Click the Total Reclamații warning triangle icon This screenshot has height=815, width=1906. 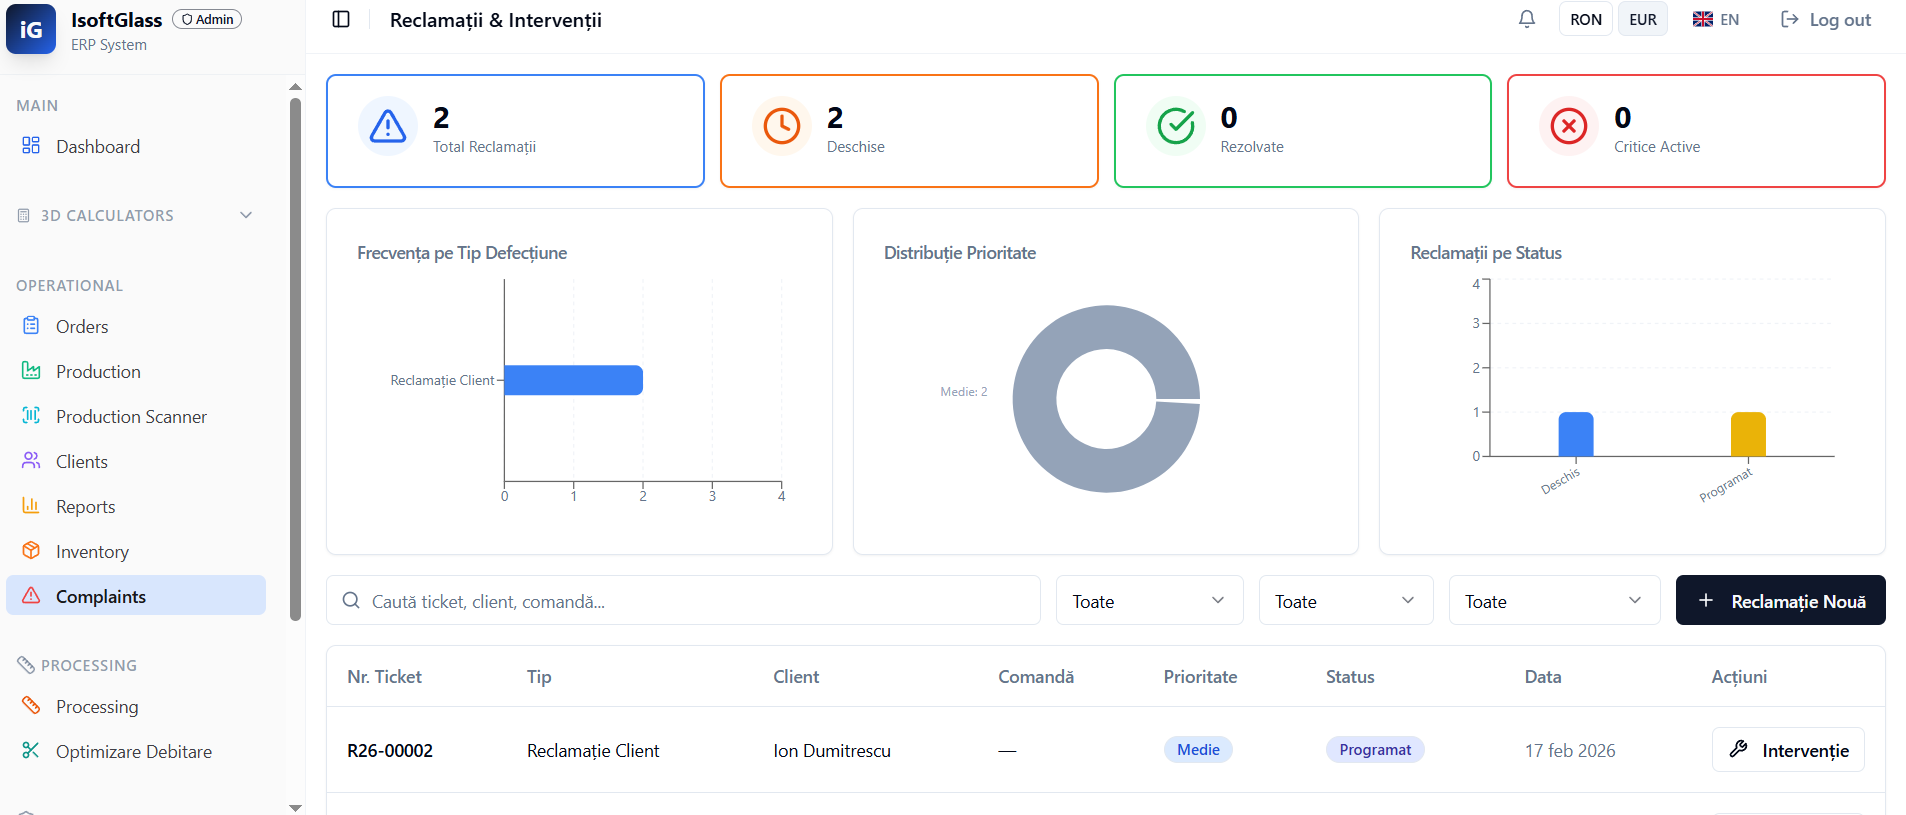click(388, 127)
